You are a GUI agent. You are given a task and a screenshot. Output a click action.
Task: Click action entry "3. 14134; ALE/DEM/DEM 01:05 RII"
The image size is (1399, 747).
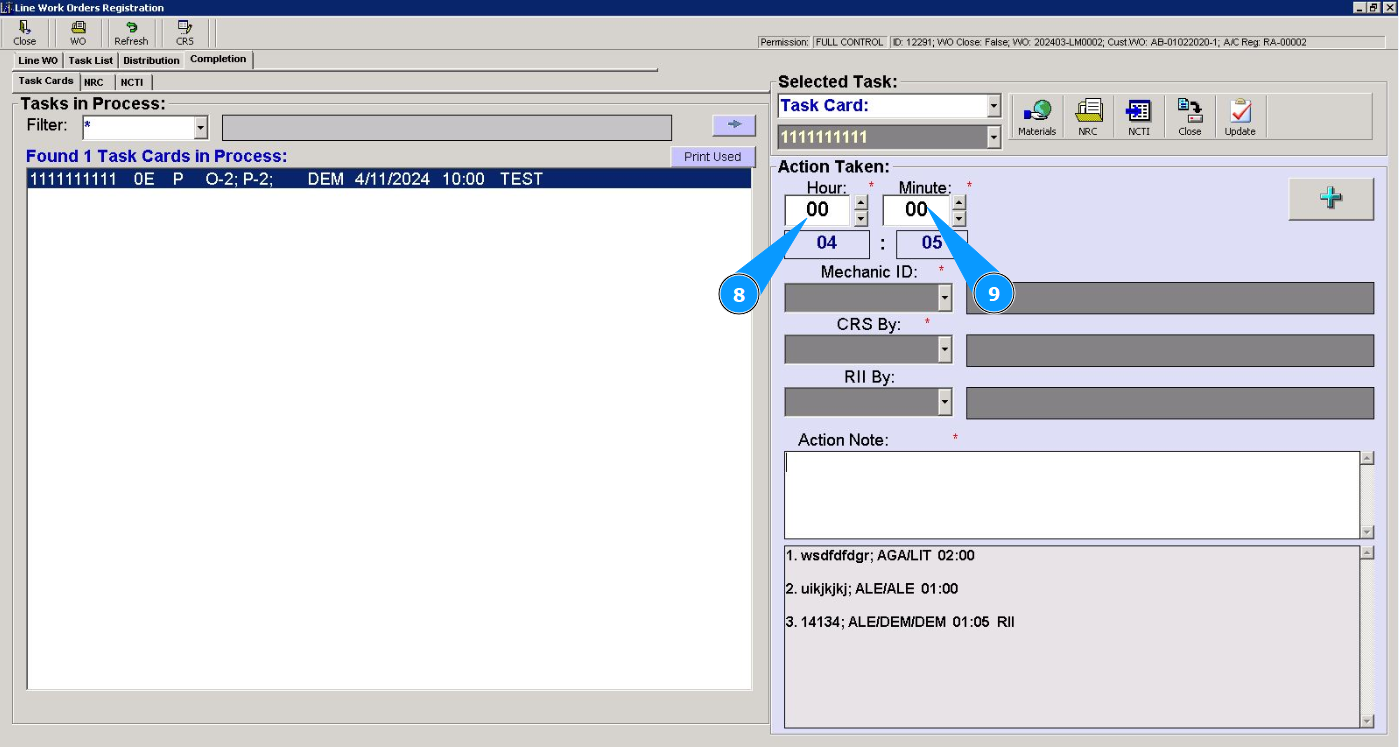(900, 622)
